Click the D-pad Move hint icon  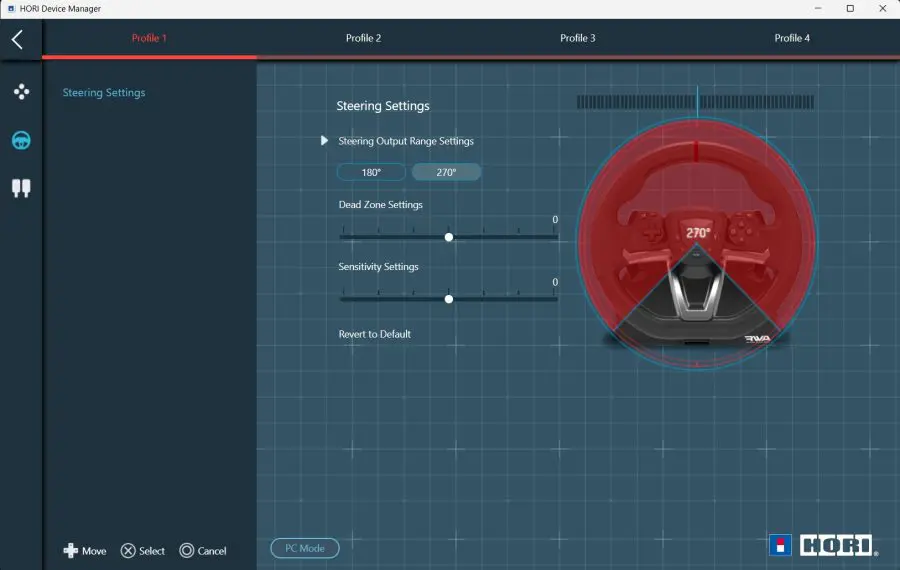[x=71, y=550]
